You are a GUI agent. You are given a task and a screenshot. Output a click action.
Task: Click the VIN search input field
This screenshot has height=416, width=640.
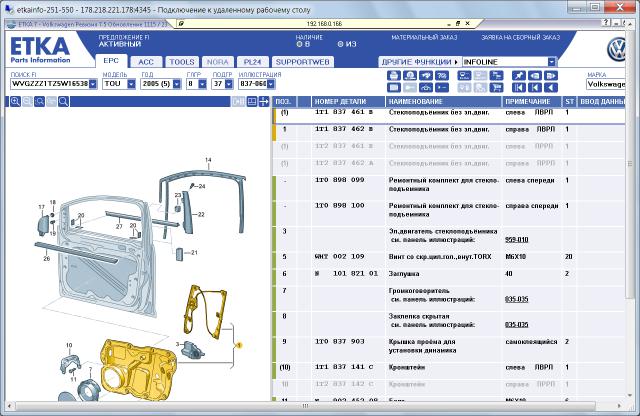(x=50, y=84)
